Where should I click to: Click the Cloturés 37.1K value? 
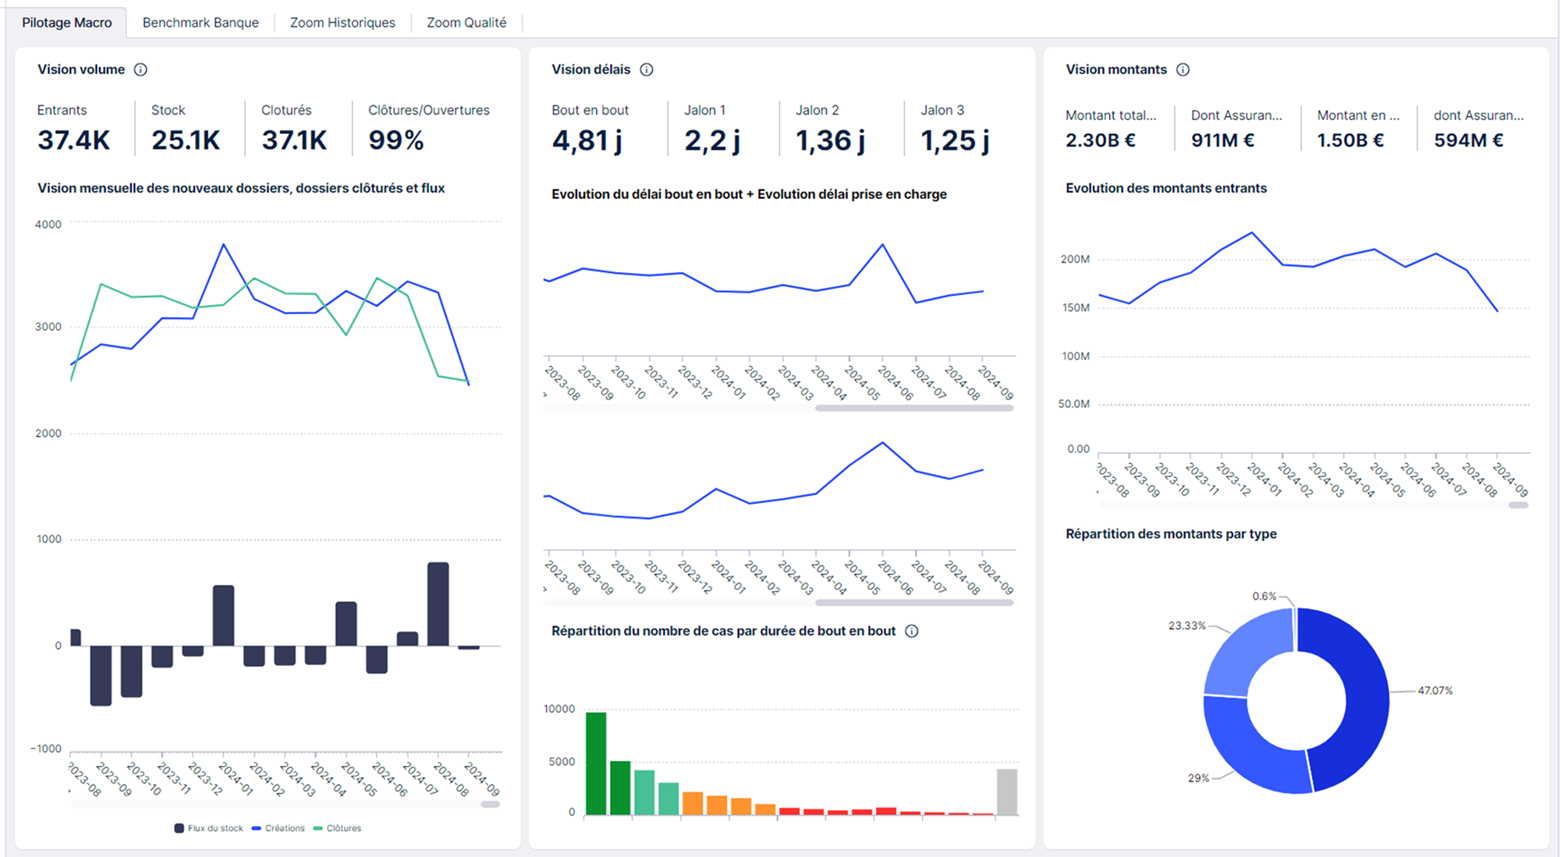(294, 141)
